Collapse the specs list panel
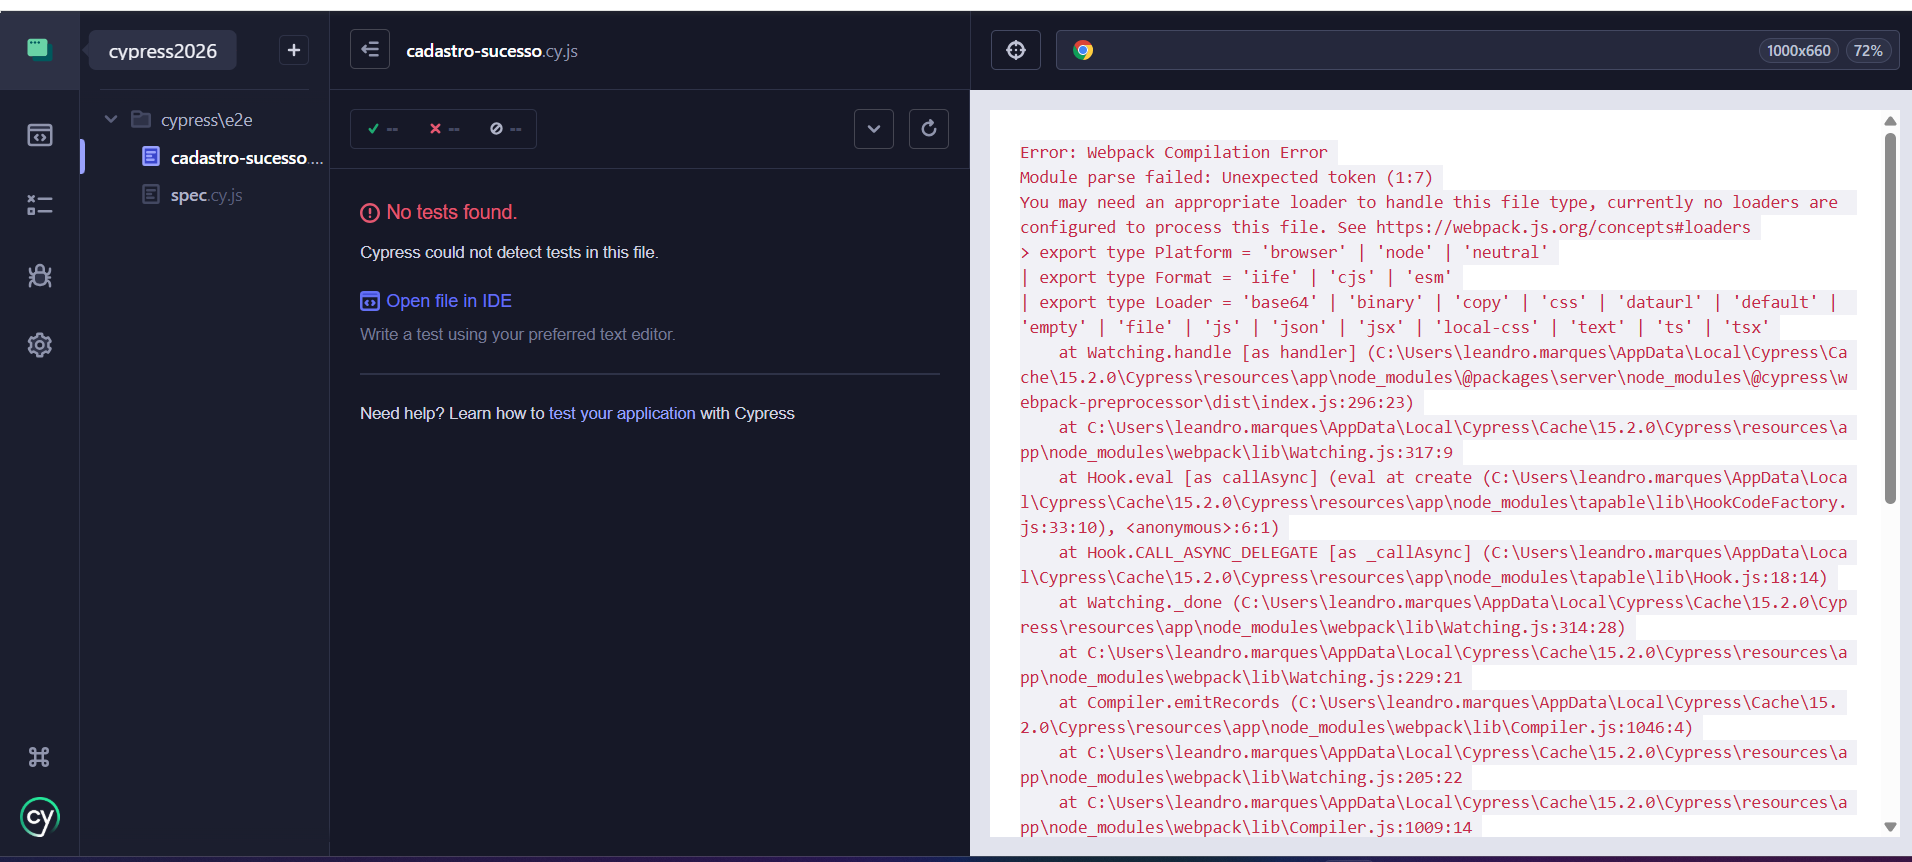The image size is (1912, 862). click(369, 50)
